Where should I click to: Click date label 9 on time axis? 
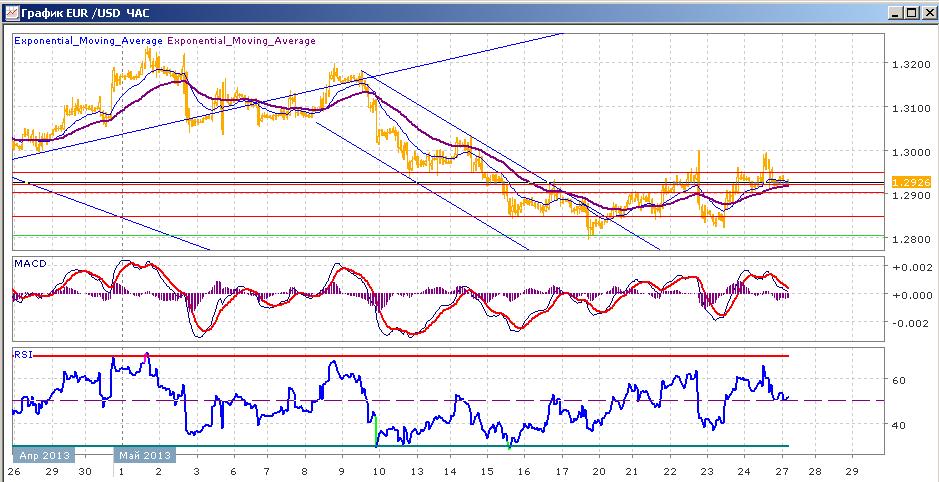[342, 471]
